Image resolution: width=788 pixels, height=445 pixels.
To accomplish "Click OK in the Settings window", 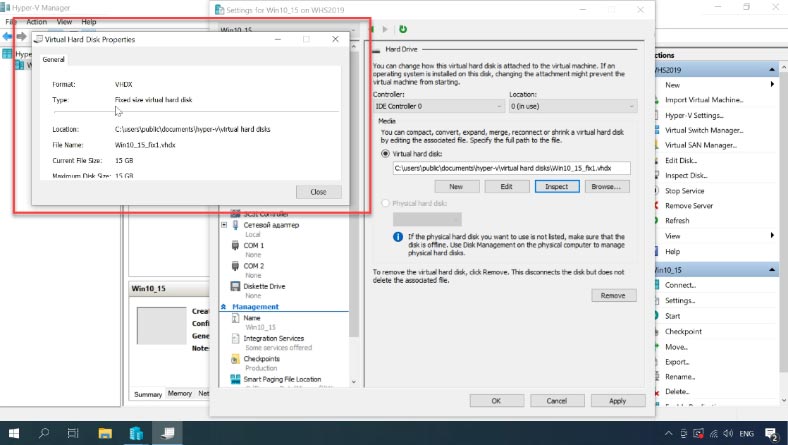I will tap(497, 401).
